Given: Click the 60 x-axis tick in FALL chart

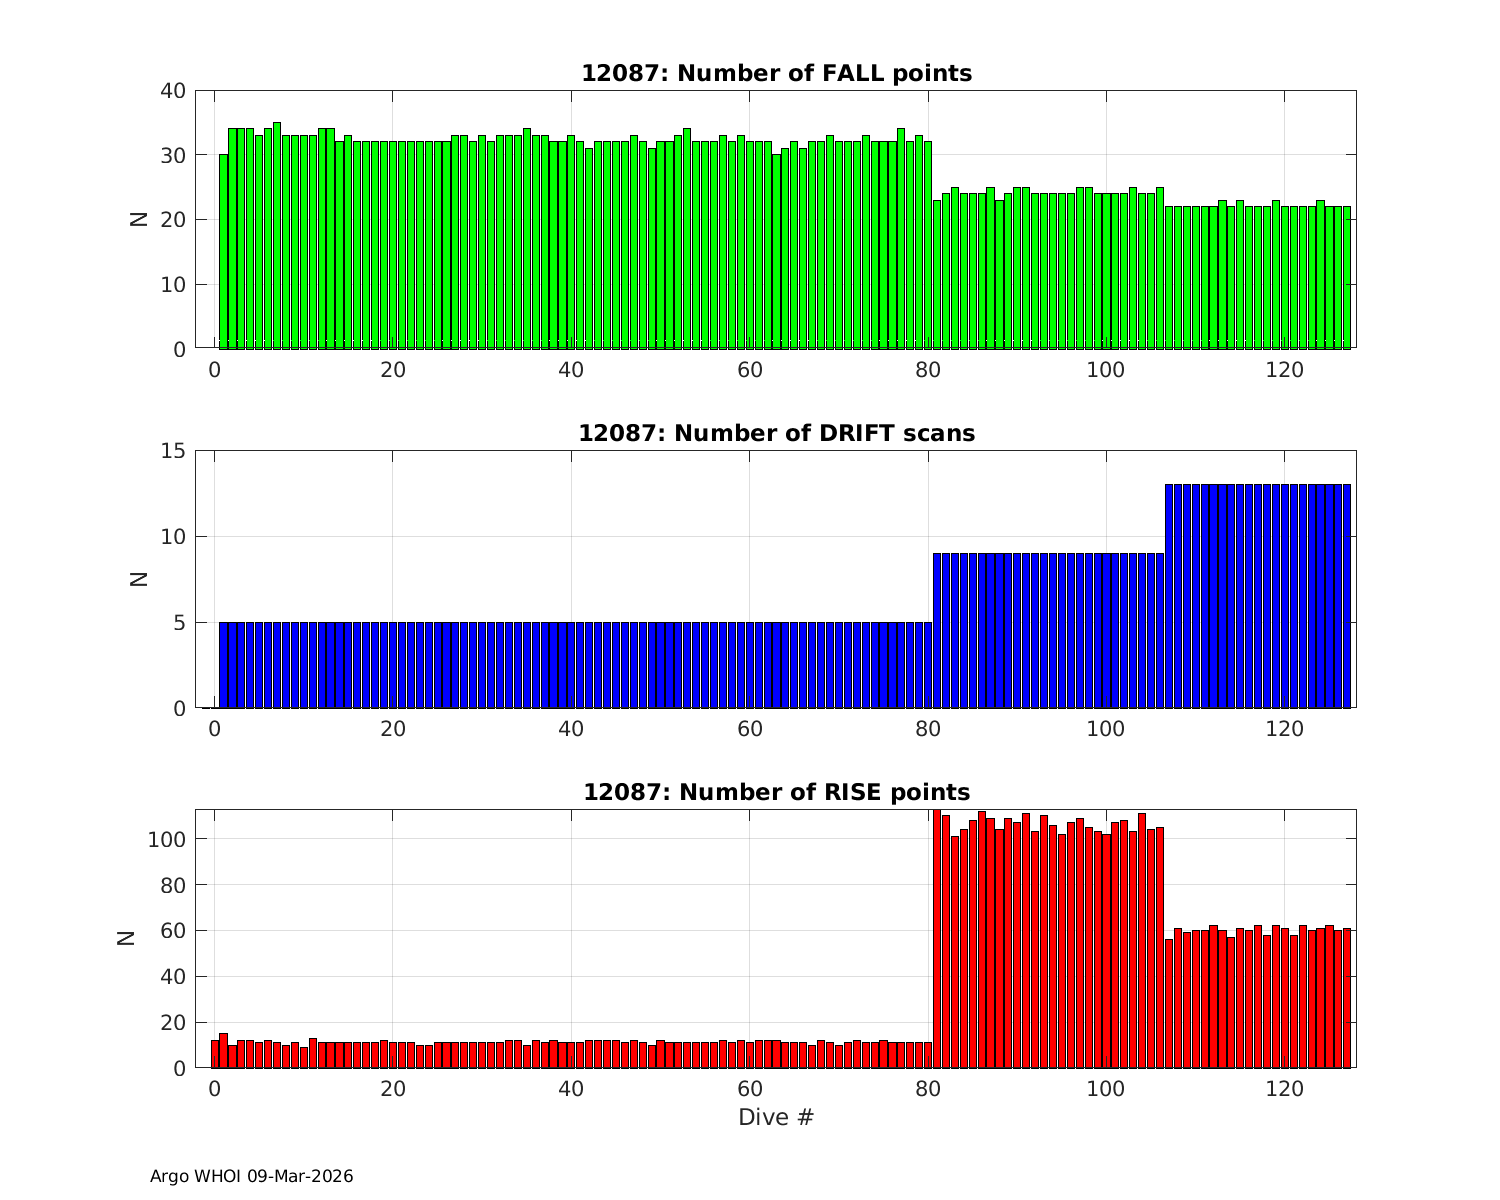Looking at the screenshot, I should 749,370.
